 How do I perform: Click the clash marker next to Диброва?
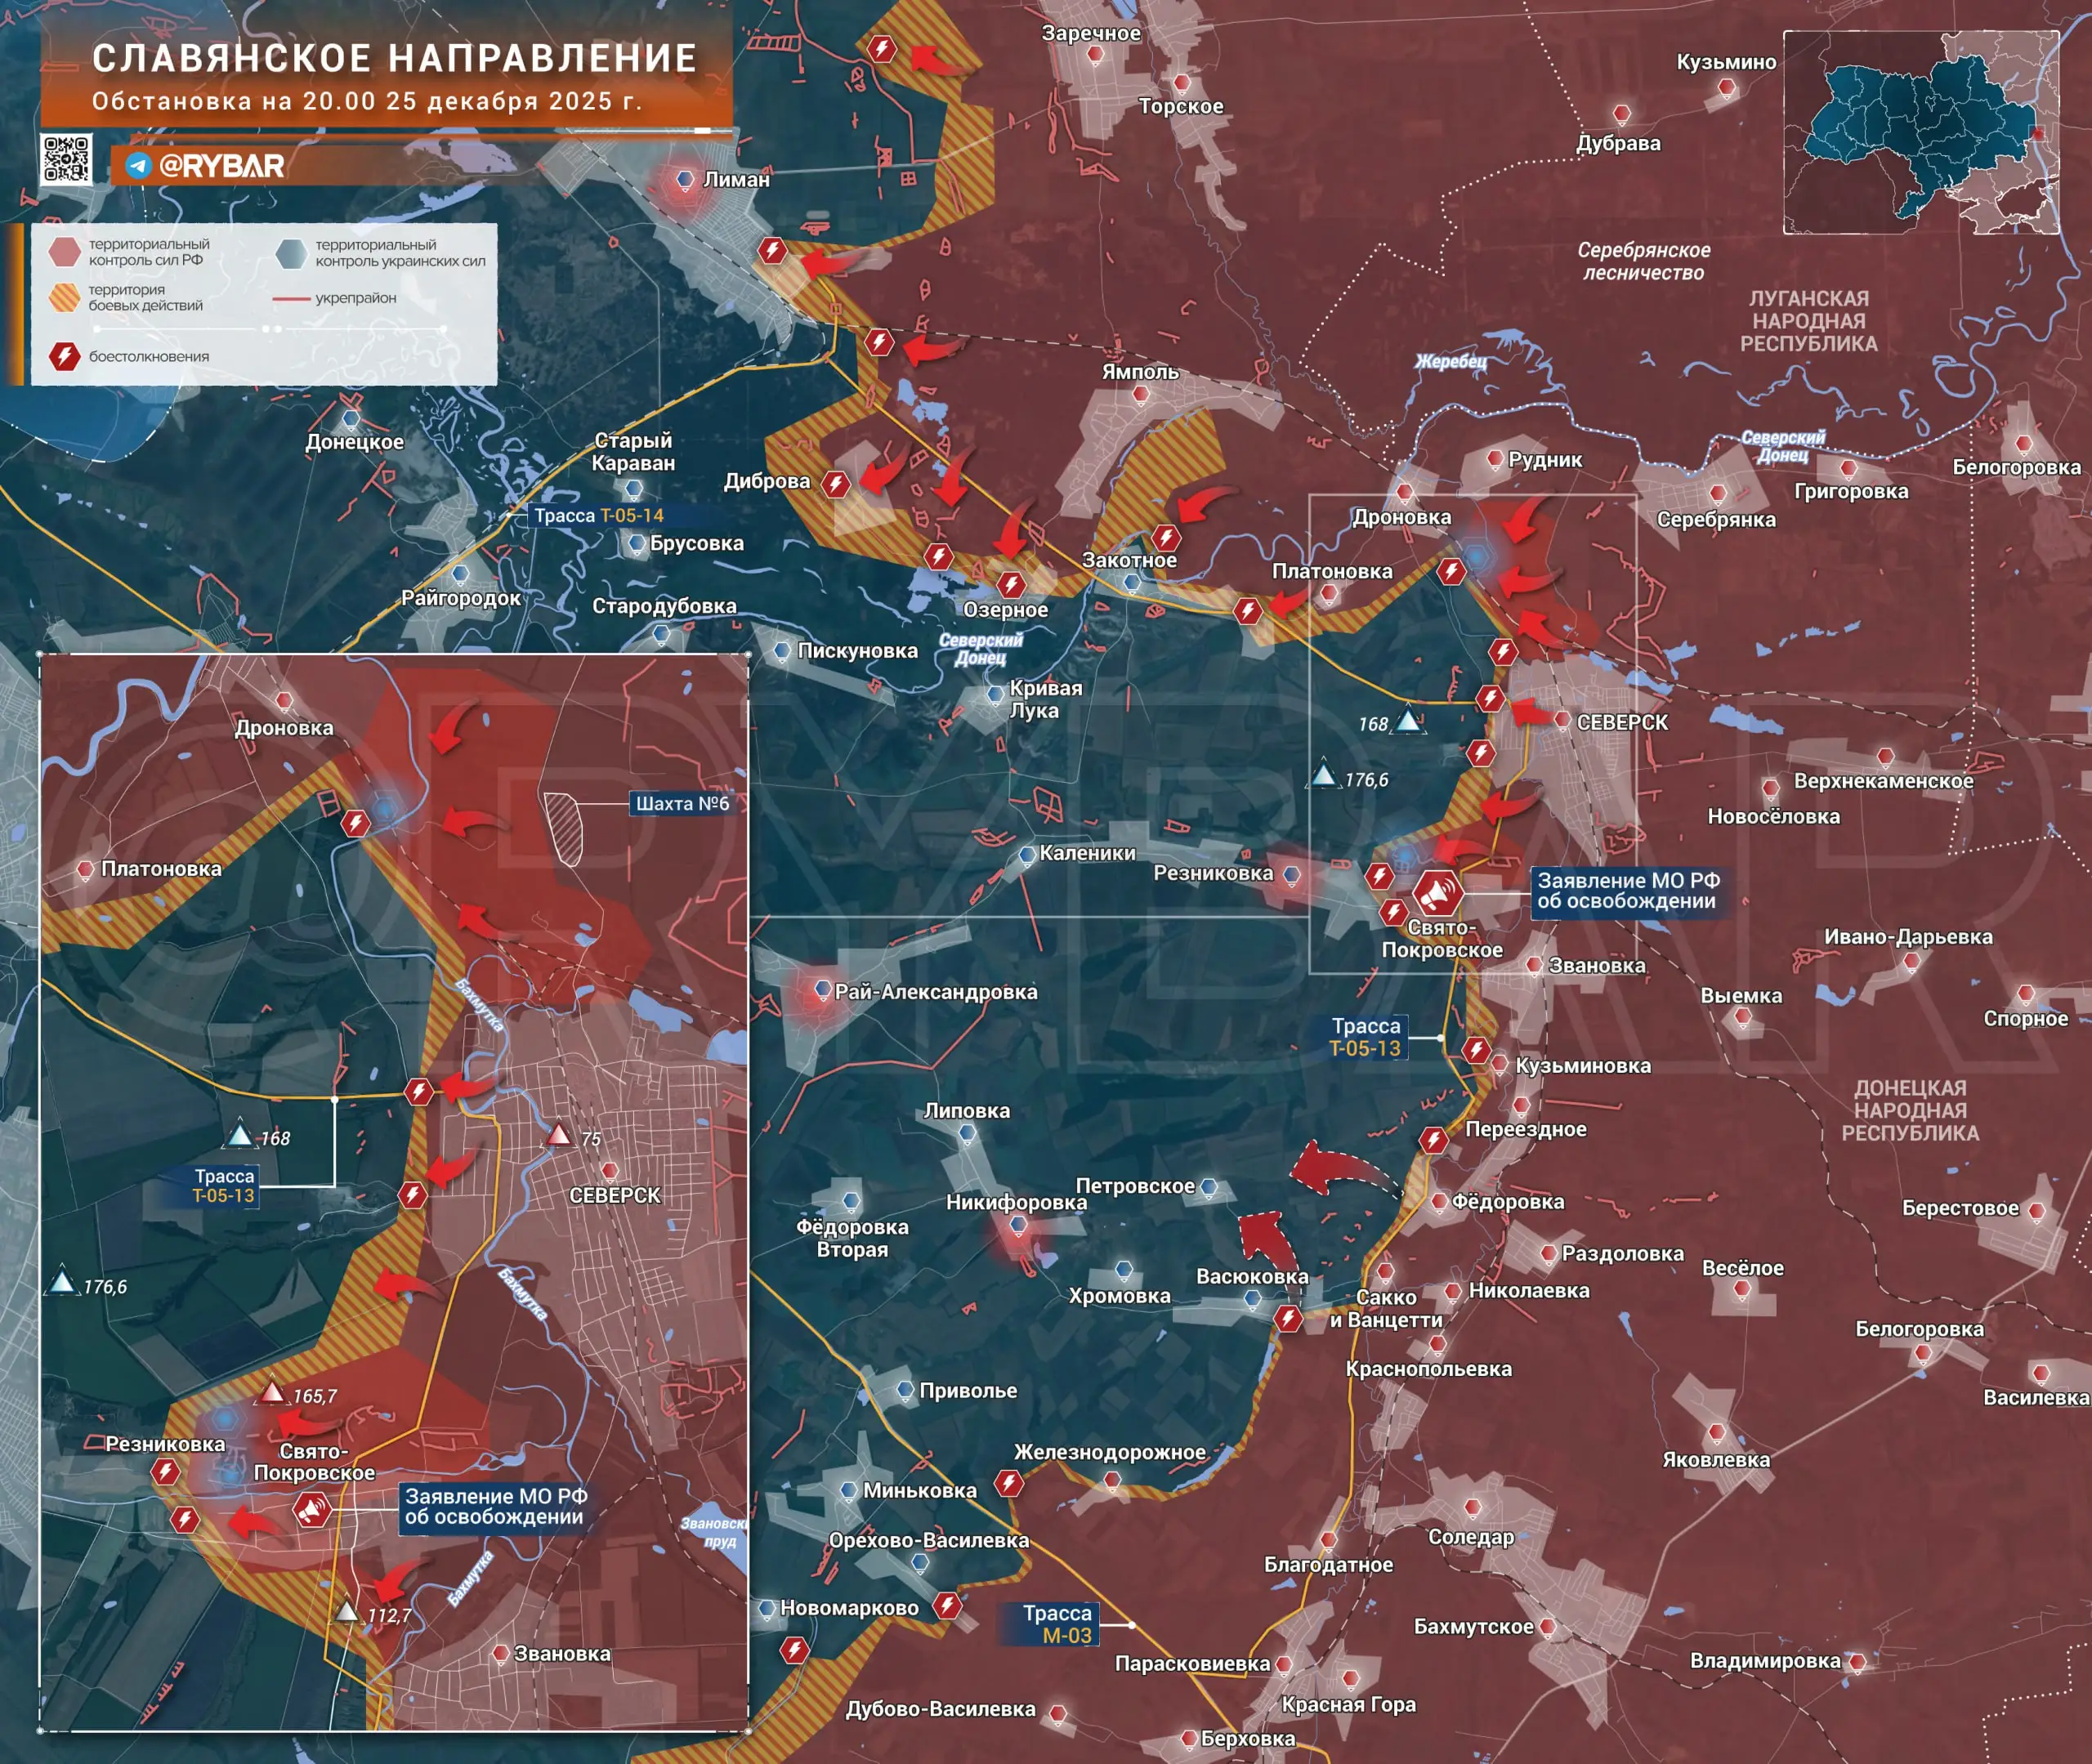836,485
